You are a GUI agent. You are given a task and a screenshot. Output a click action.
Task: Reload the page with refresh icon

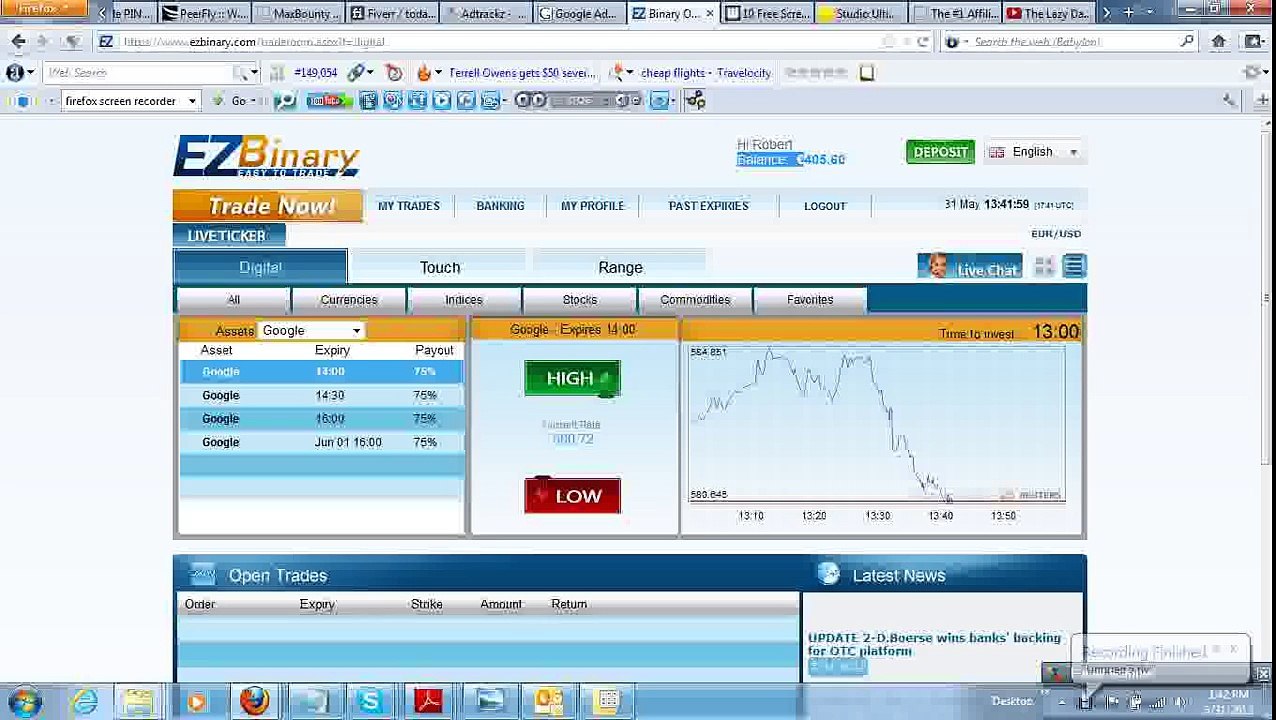click(922, 42)
